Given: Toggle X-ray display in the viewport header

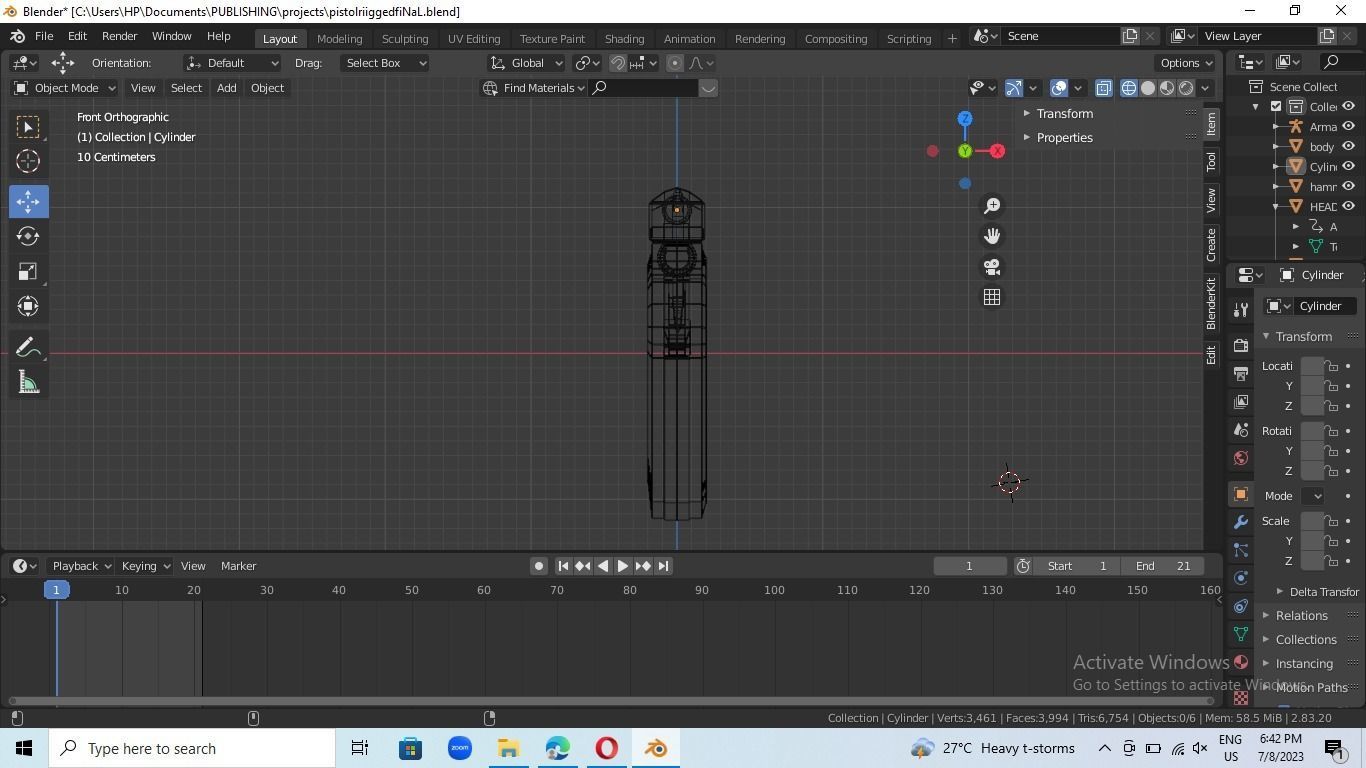Looking at the screenshot, I should (1103, 88).
